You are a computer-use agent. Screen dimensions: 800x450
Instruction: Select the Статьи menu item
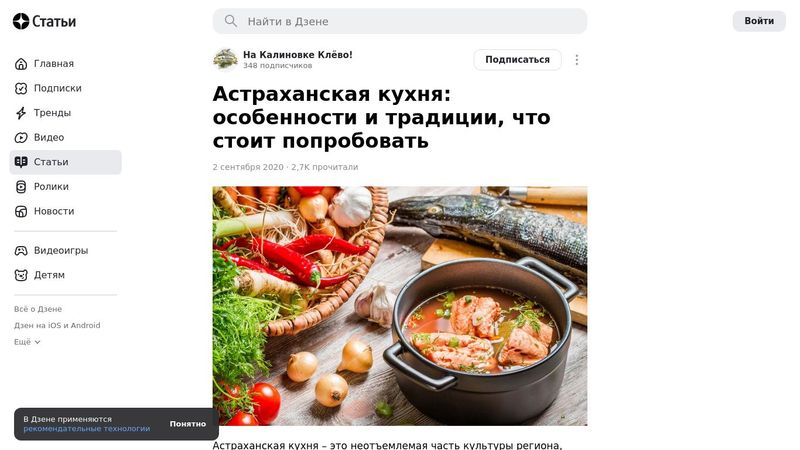coord(65,162)
